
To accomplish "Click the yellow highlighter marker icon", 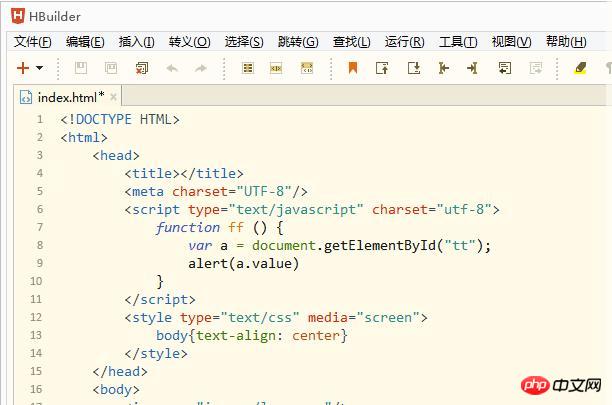I will [580, 68].
